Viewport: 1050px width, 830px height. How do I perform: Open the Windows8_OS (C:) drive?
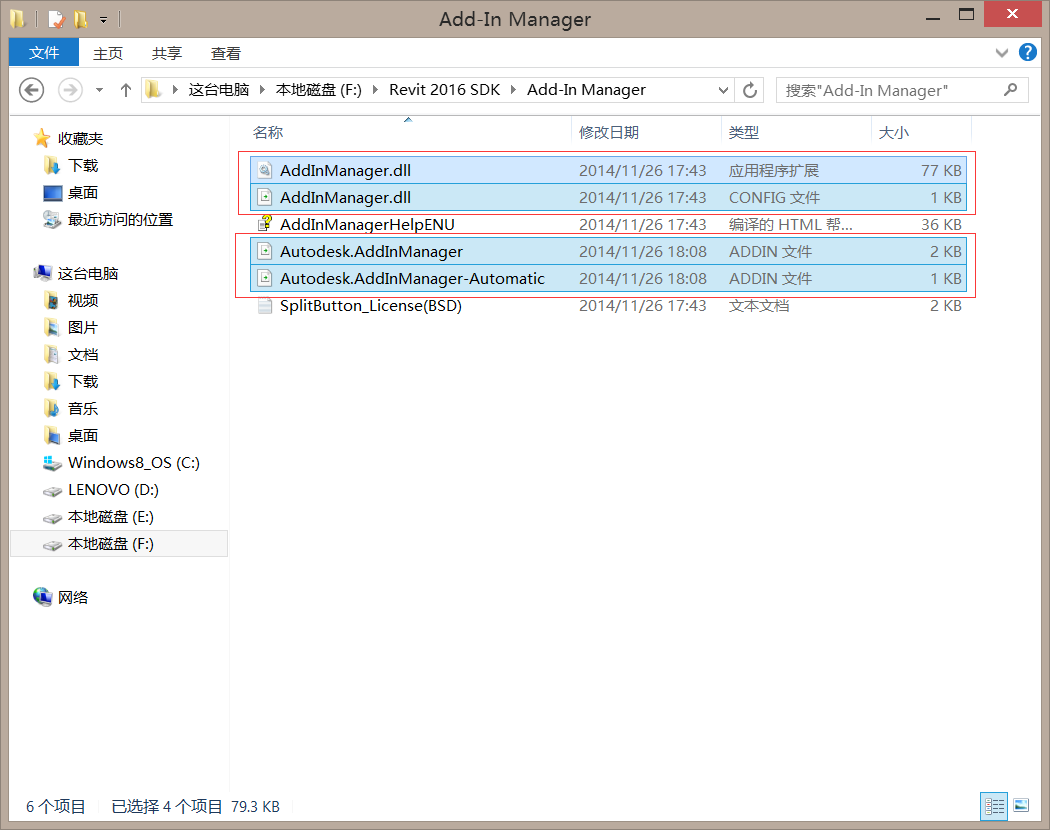click(133, 463)
